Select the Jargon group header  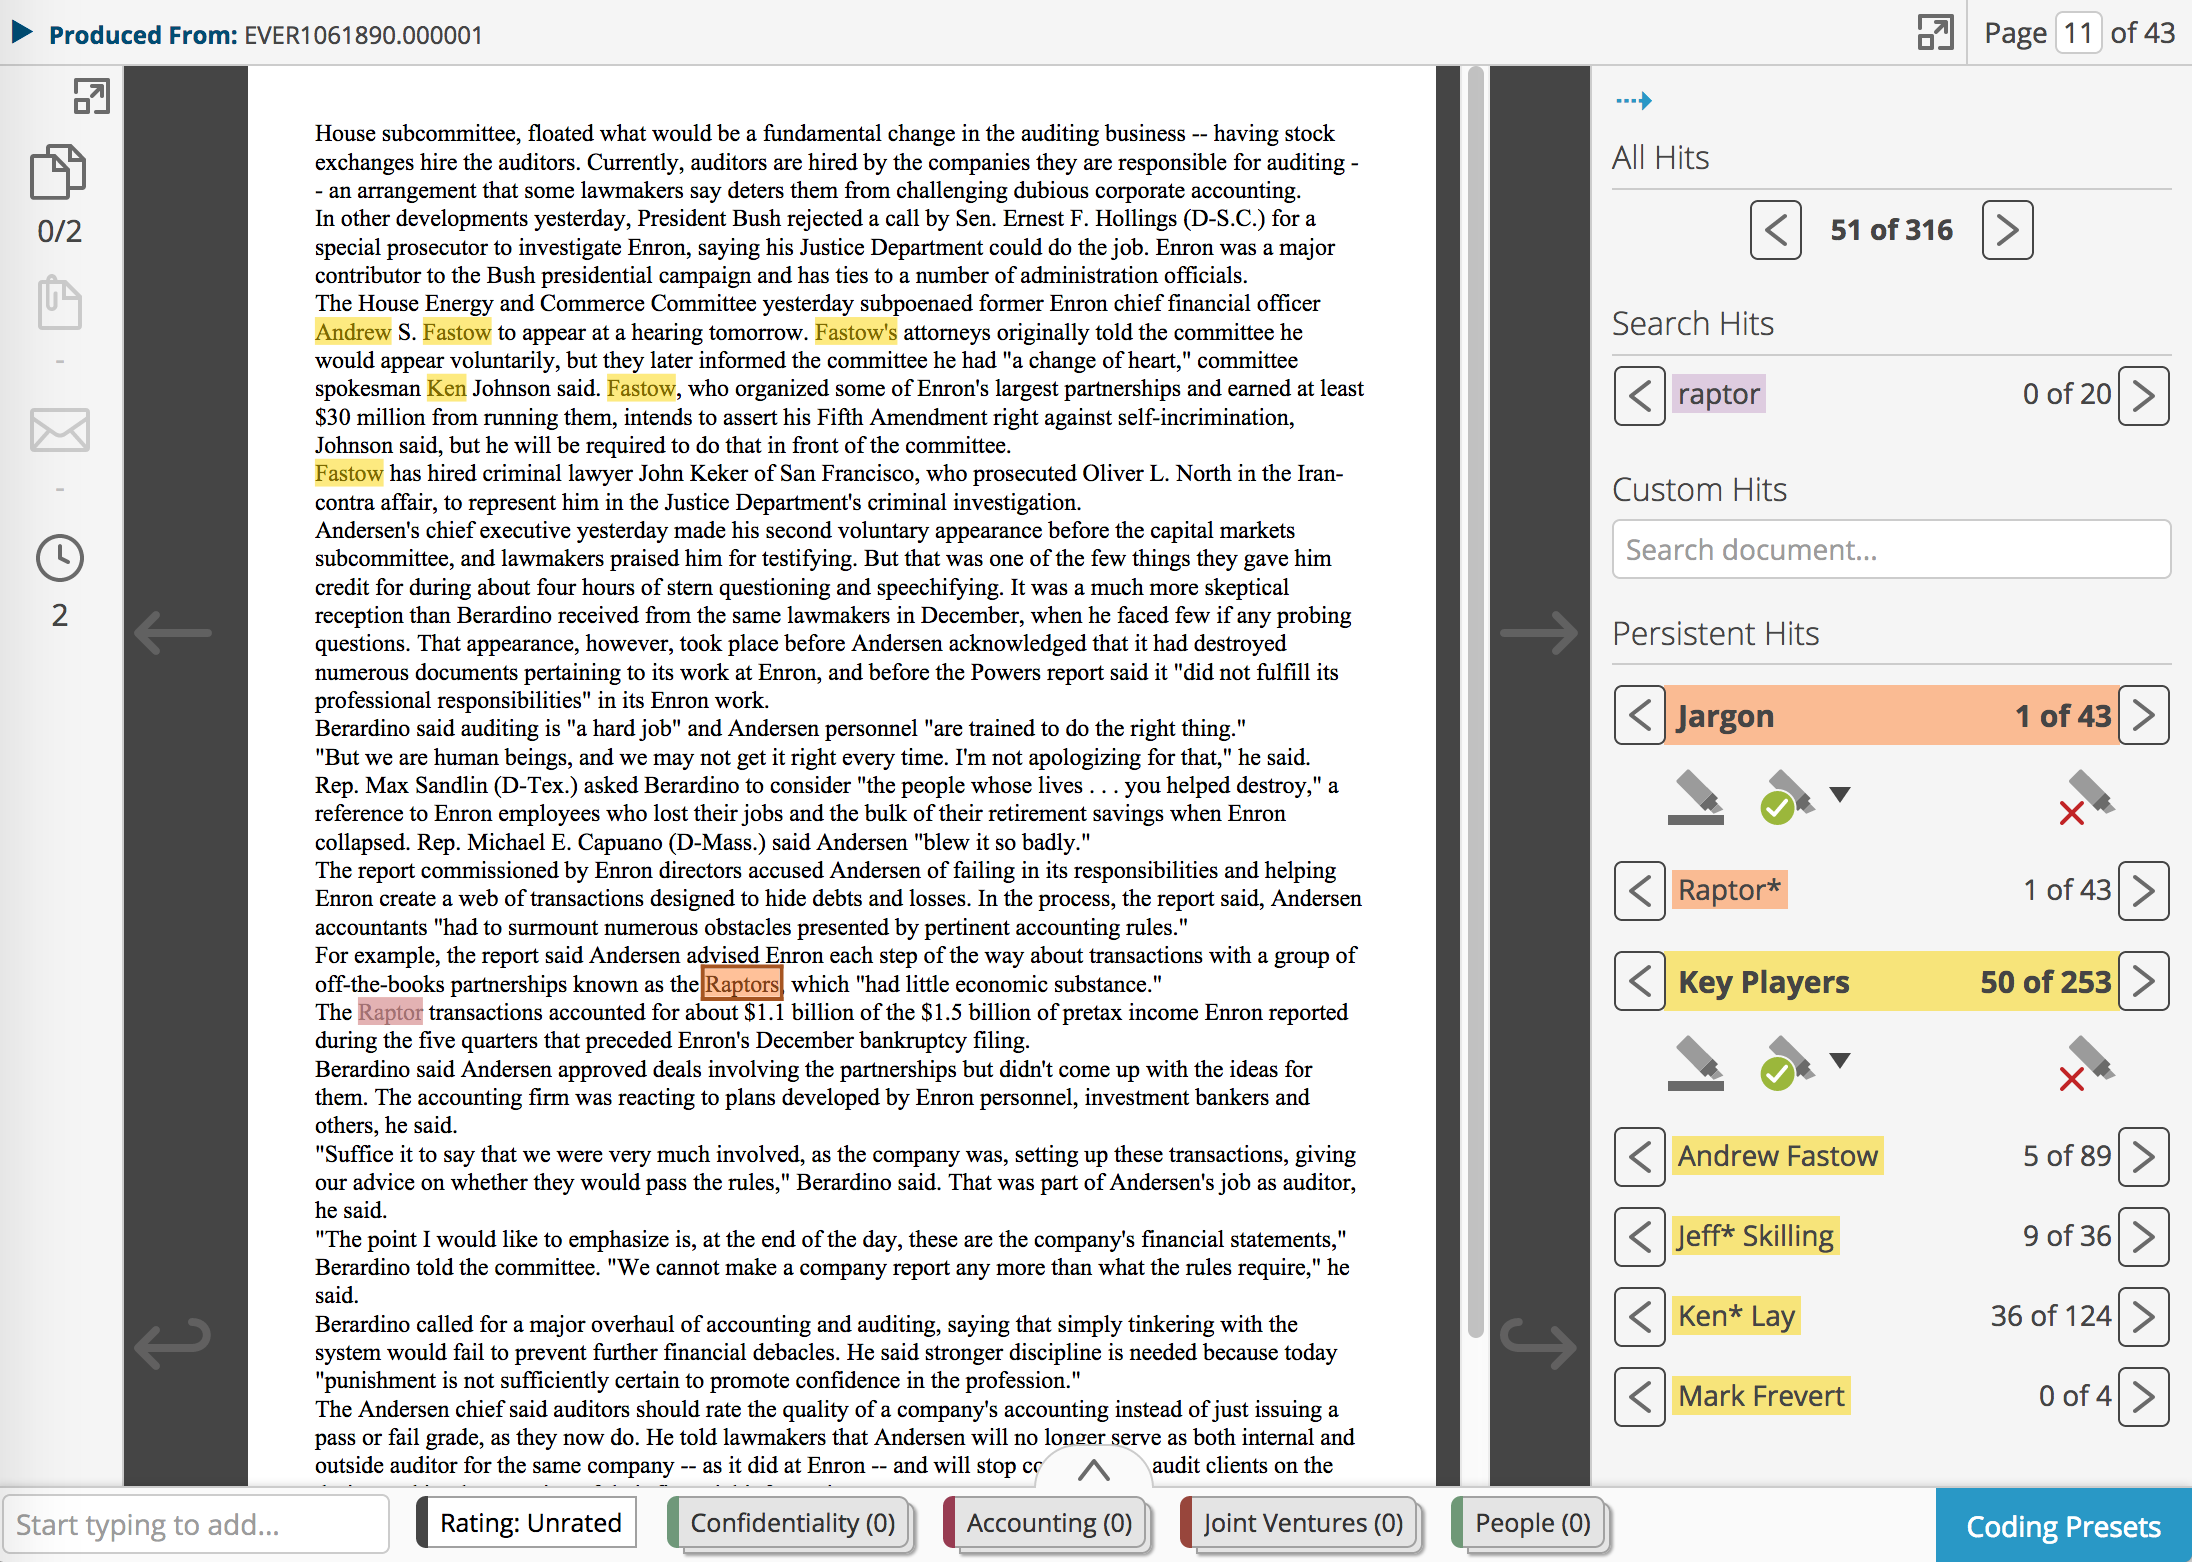pyautogui.click(x=1892, y=715)
